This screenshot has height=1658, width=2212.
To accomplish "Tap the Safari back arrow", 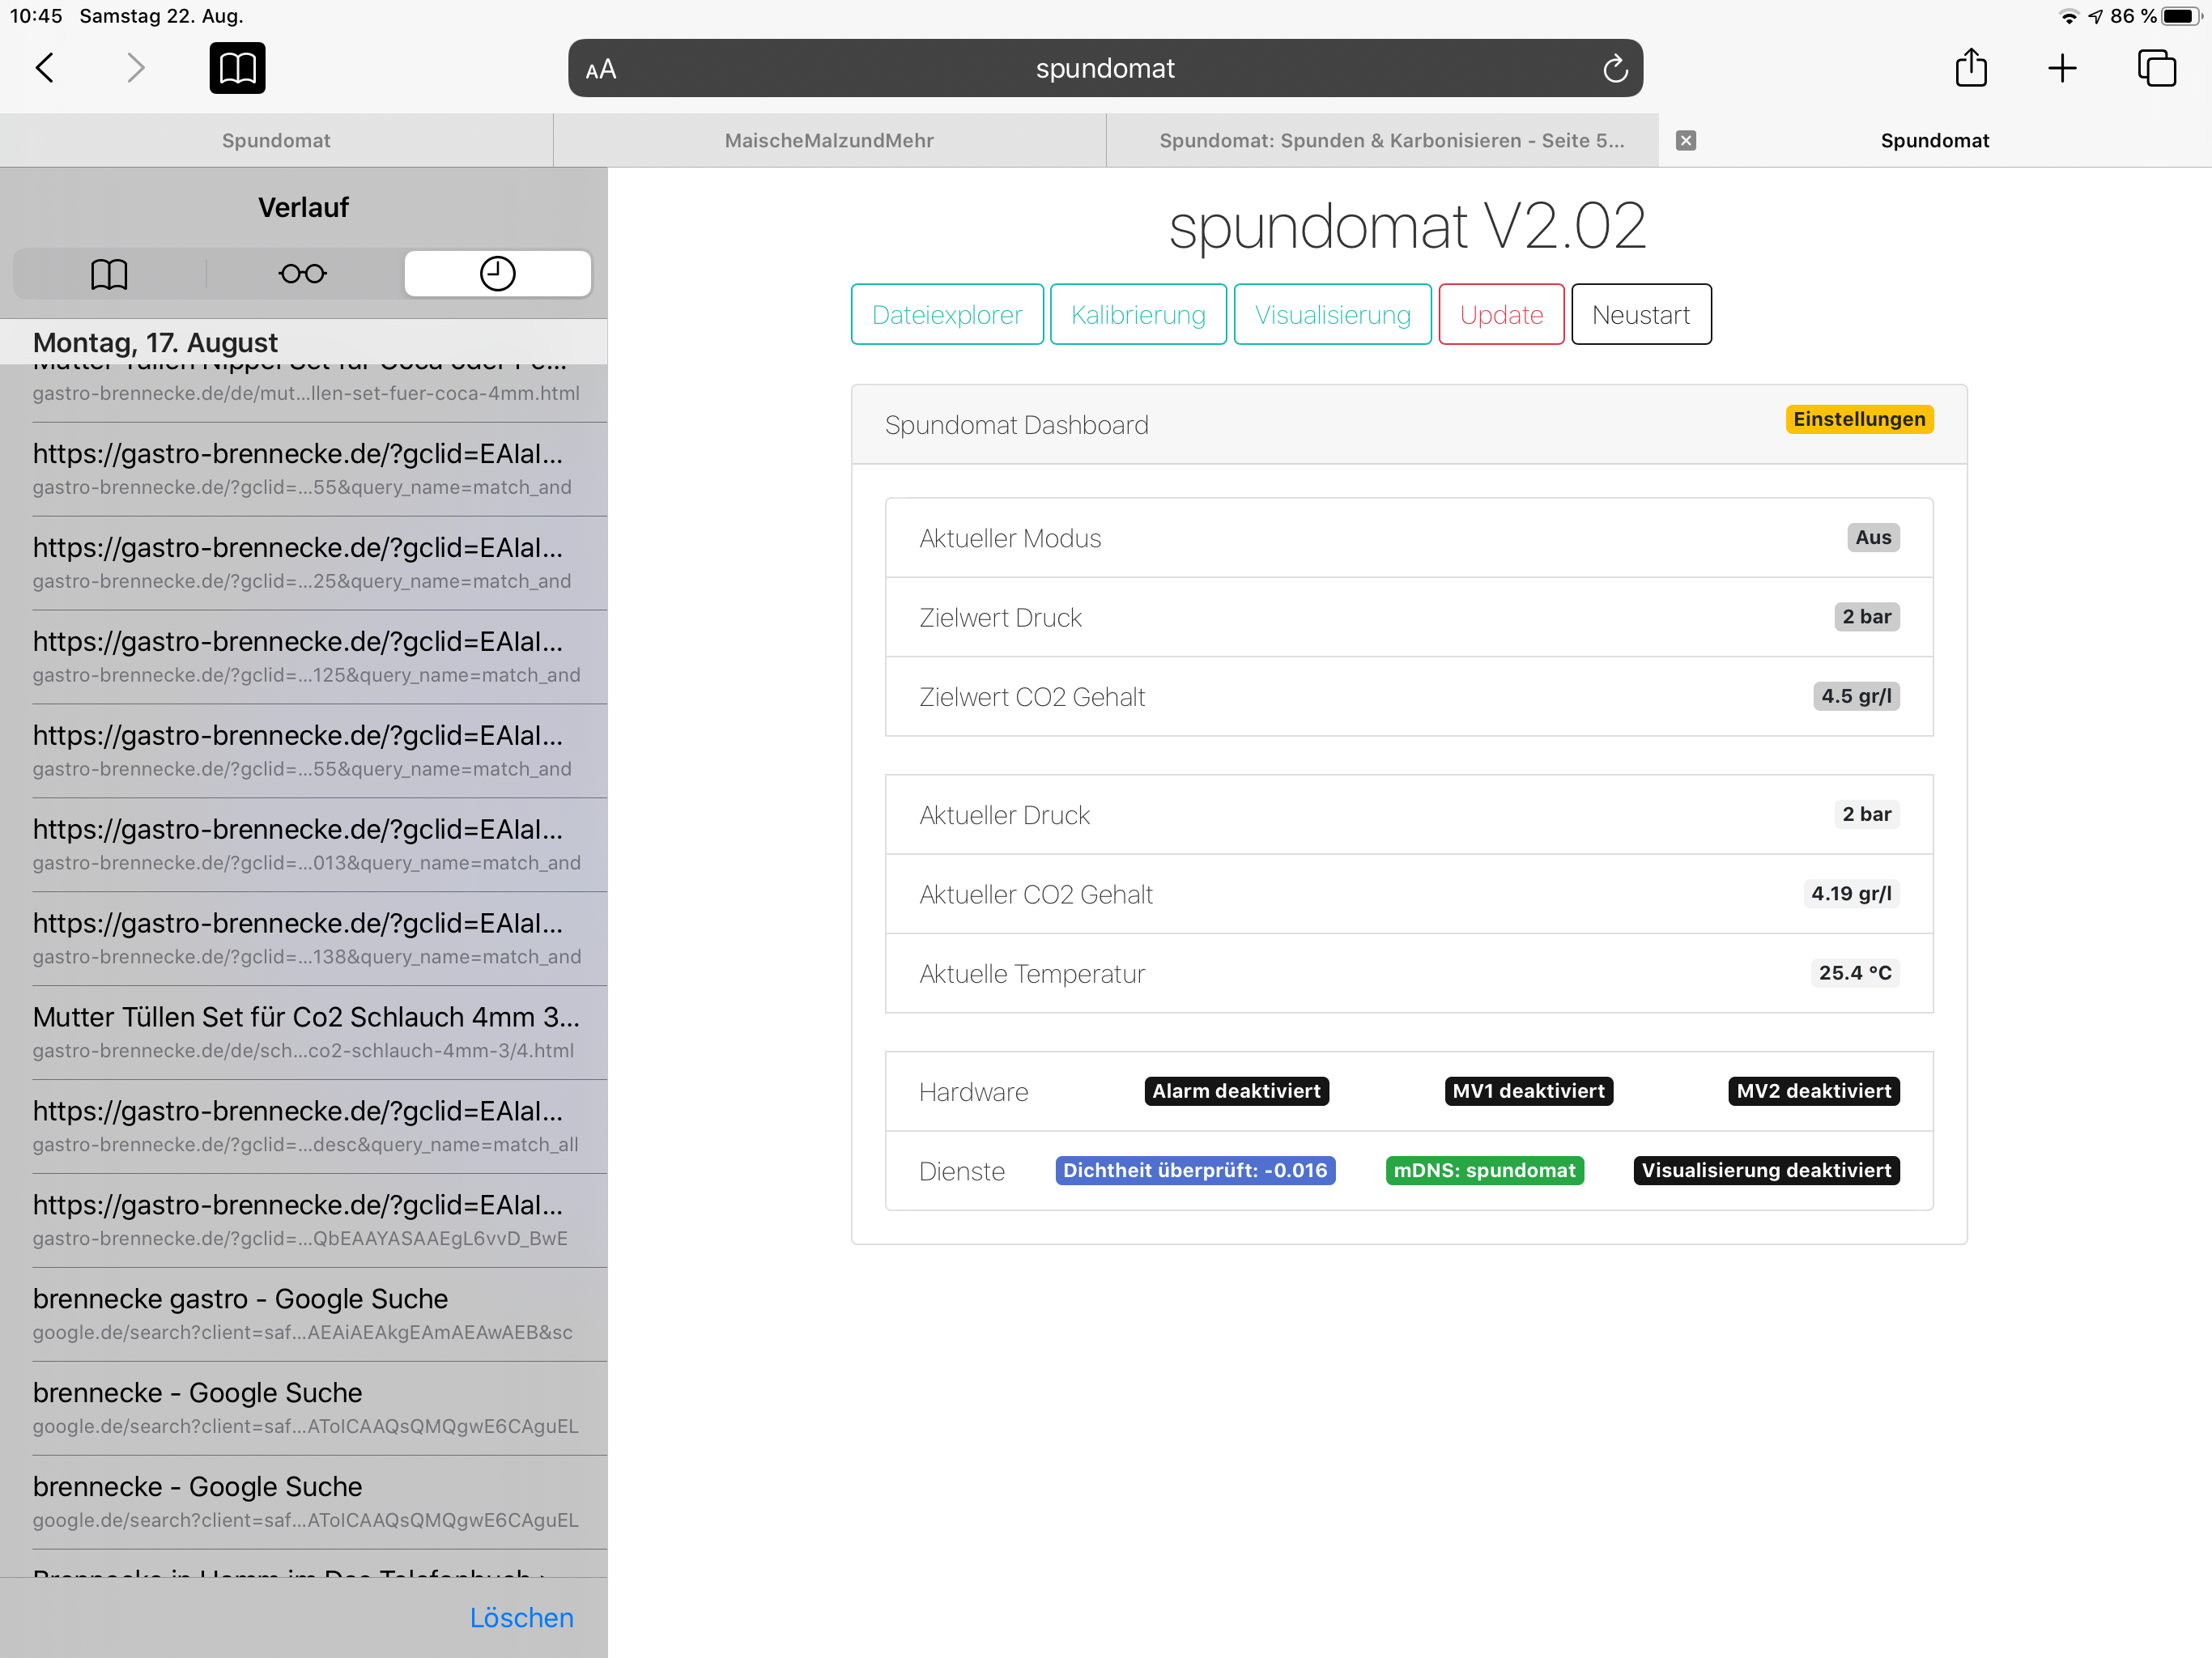I will pyautogui.click(x=45, y=68).
